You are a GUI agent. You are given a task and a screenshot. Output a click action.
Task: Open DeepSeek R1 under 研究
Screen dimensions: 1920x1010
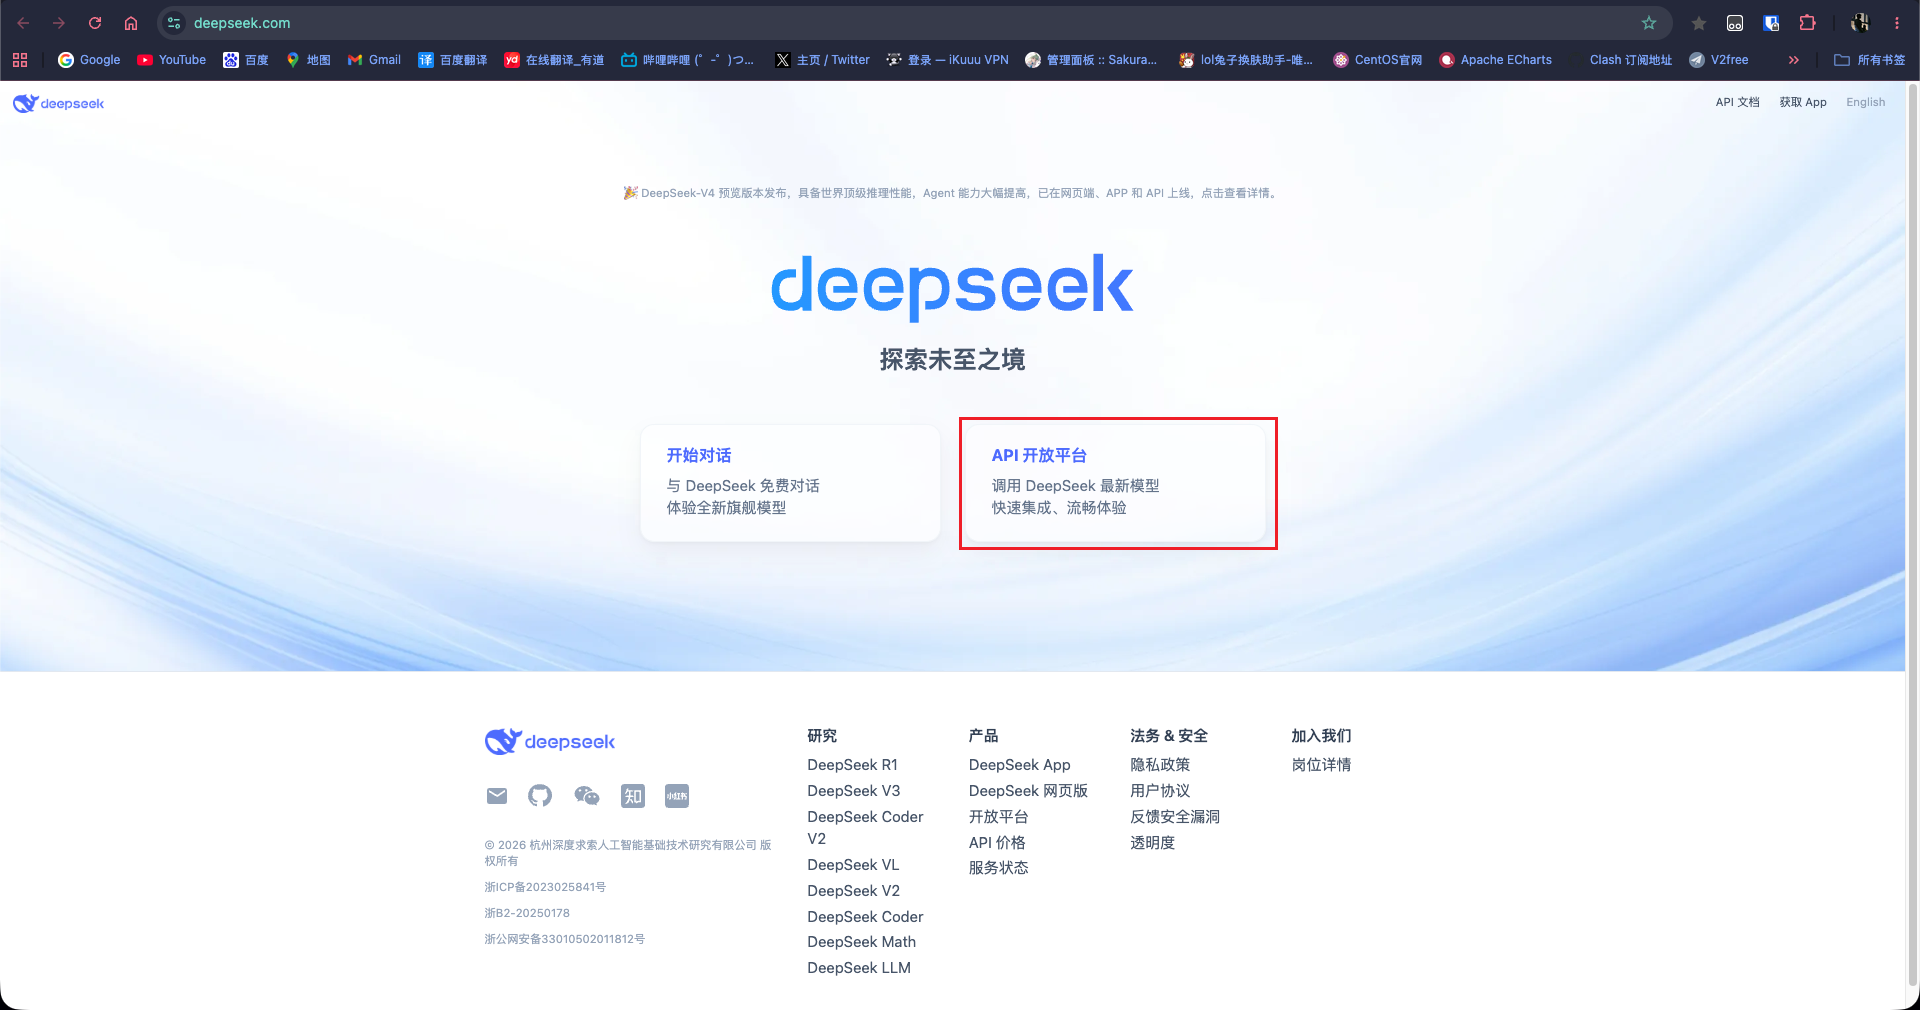point(852,765)
